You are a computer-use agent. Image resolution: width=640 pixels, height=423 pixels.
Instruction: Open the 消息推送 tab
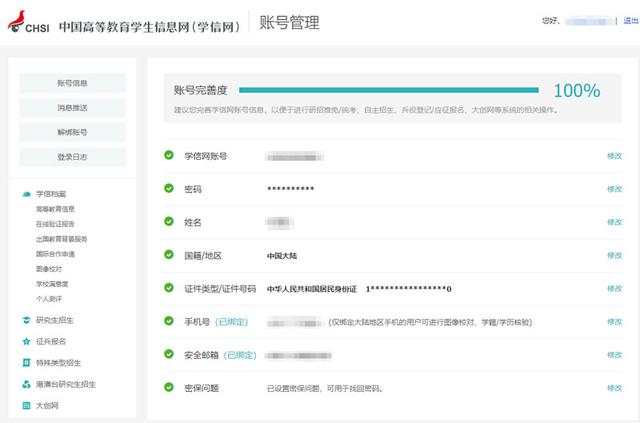pyautogui.click(x=72, y=108)
